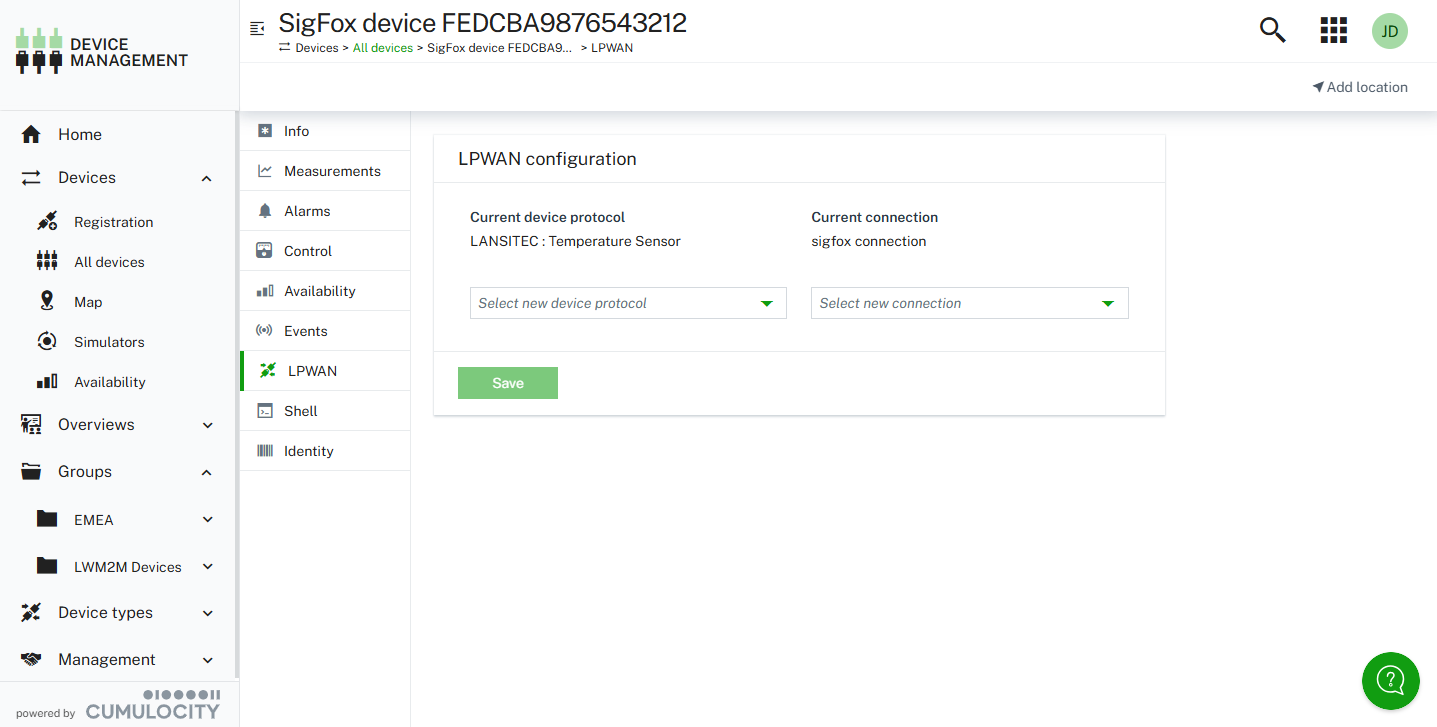Open the Measurements tab icon
Viewport: 1437px width, 727px height.
[x=265, y=170]
